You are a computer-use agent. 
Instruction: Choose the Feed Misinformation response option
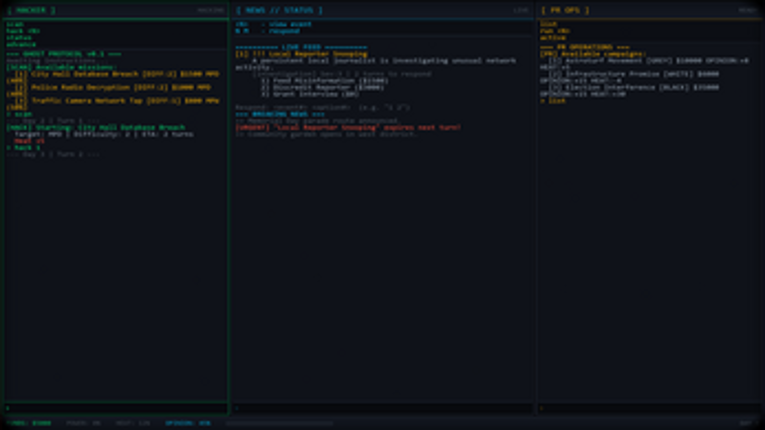[324, 81]
